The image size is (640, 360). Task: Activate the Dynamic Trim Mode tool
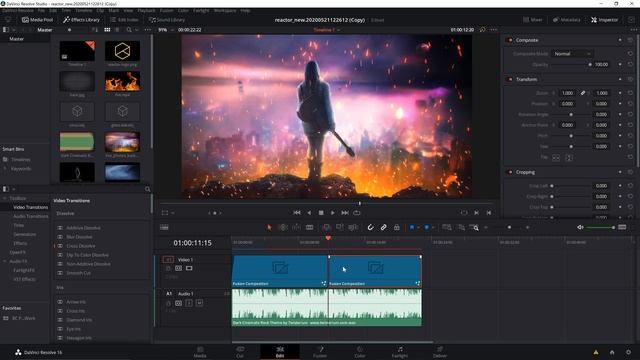point(296,227)
